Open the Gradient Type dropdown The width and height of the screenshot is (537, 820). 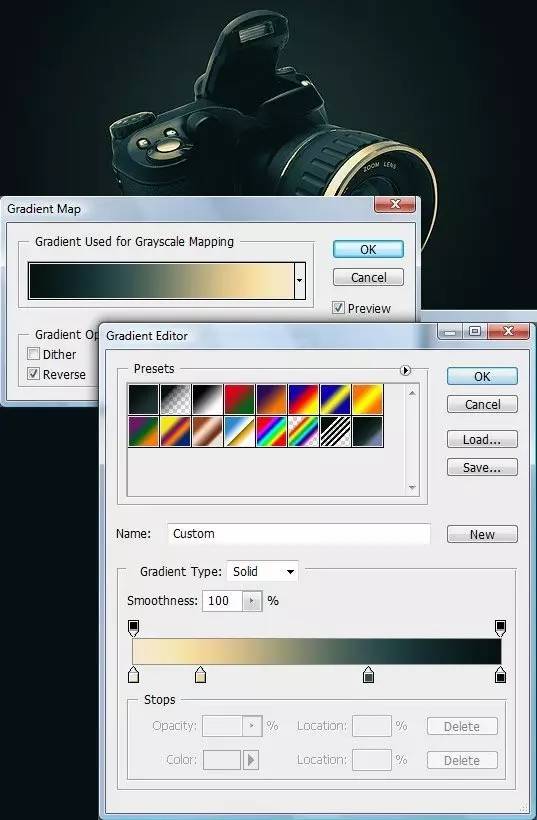click(262, 571)
